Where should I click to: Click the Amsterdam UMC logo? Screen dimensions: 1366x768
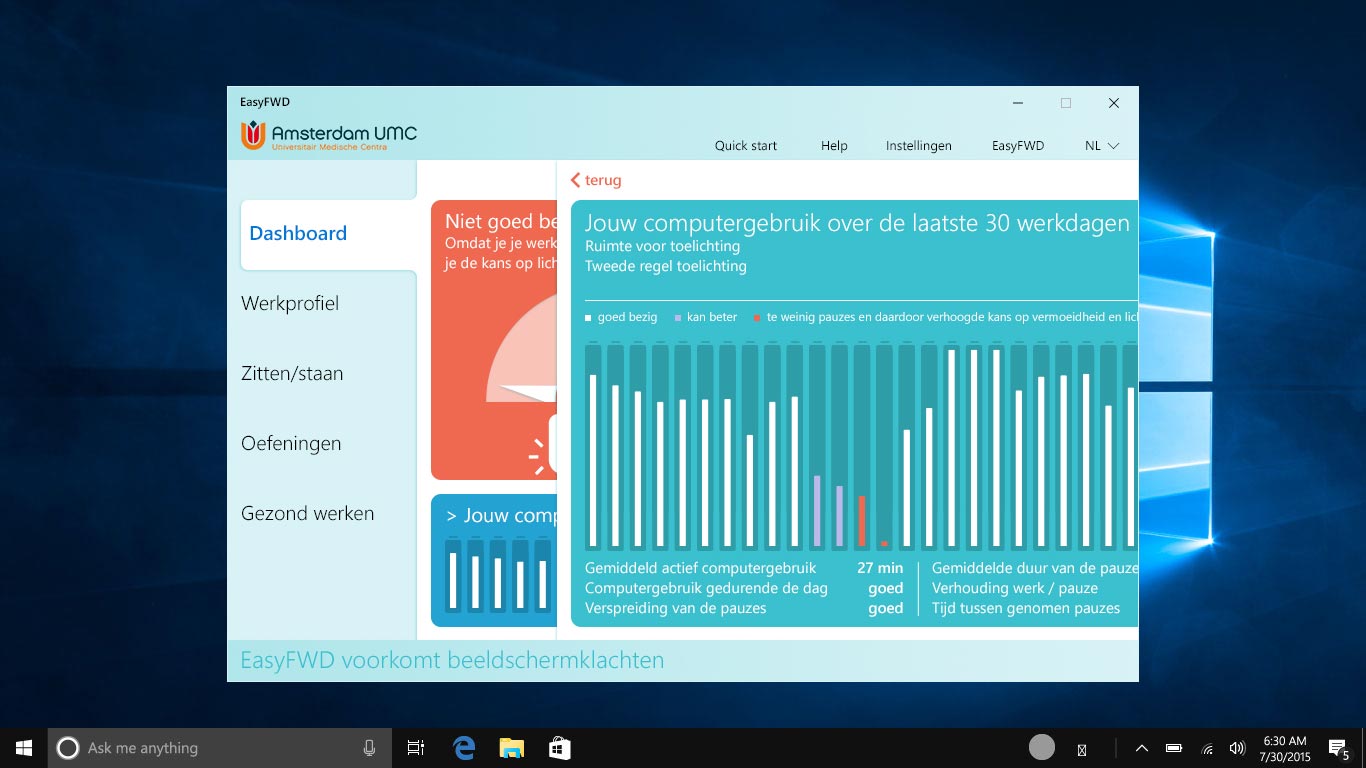point(329,135)
